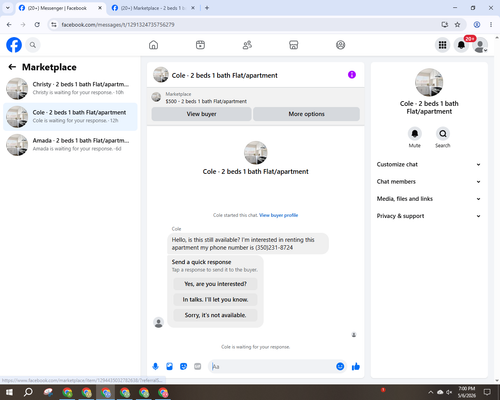
Task: Send quick reply "Yes, are you interested?"
Action: point(215,284)
